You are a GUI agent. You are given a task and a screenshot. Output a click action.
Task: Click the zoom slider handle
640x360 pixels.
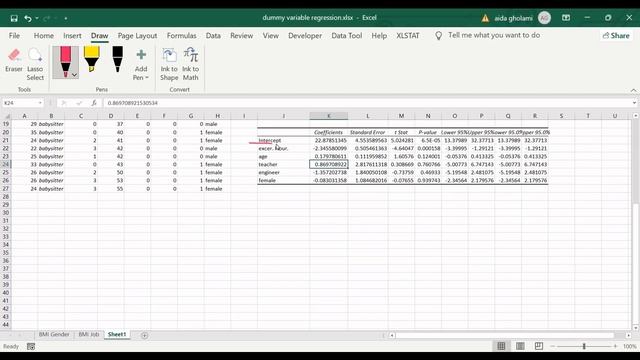point(584,346)
